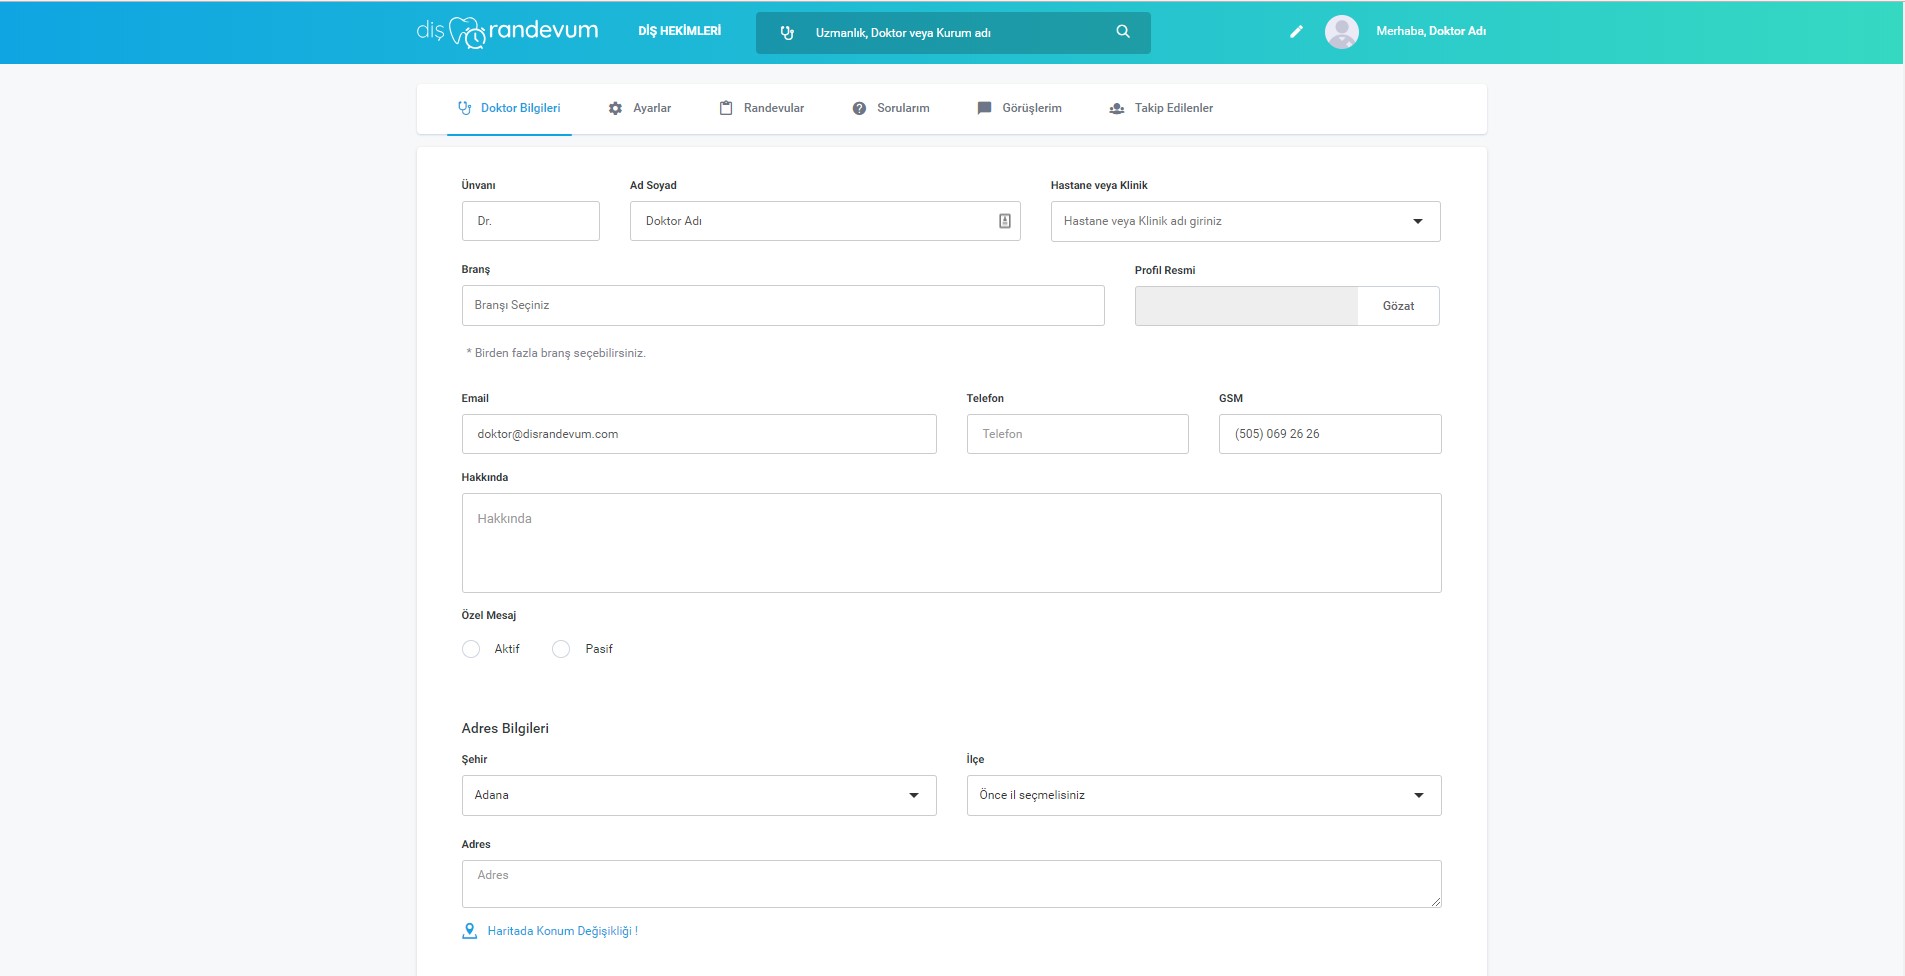Click the stethoscope icon in search bar
Screen dimensions: 1905x976
[787, 33]
